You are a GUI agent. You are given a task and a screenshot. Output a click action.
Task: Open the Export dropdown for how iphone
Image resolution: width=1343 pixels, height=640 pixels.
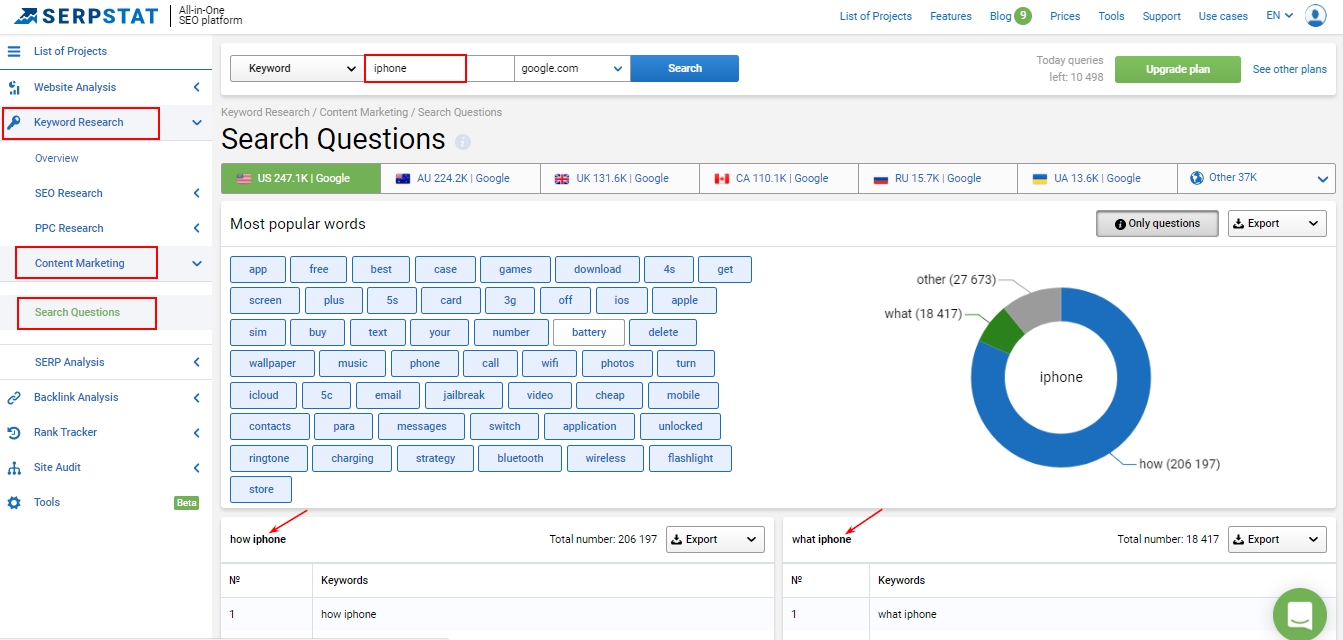pos(715,539)
